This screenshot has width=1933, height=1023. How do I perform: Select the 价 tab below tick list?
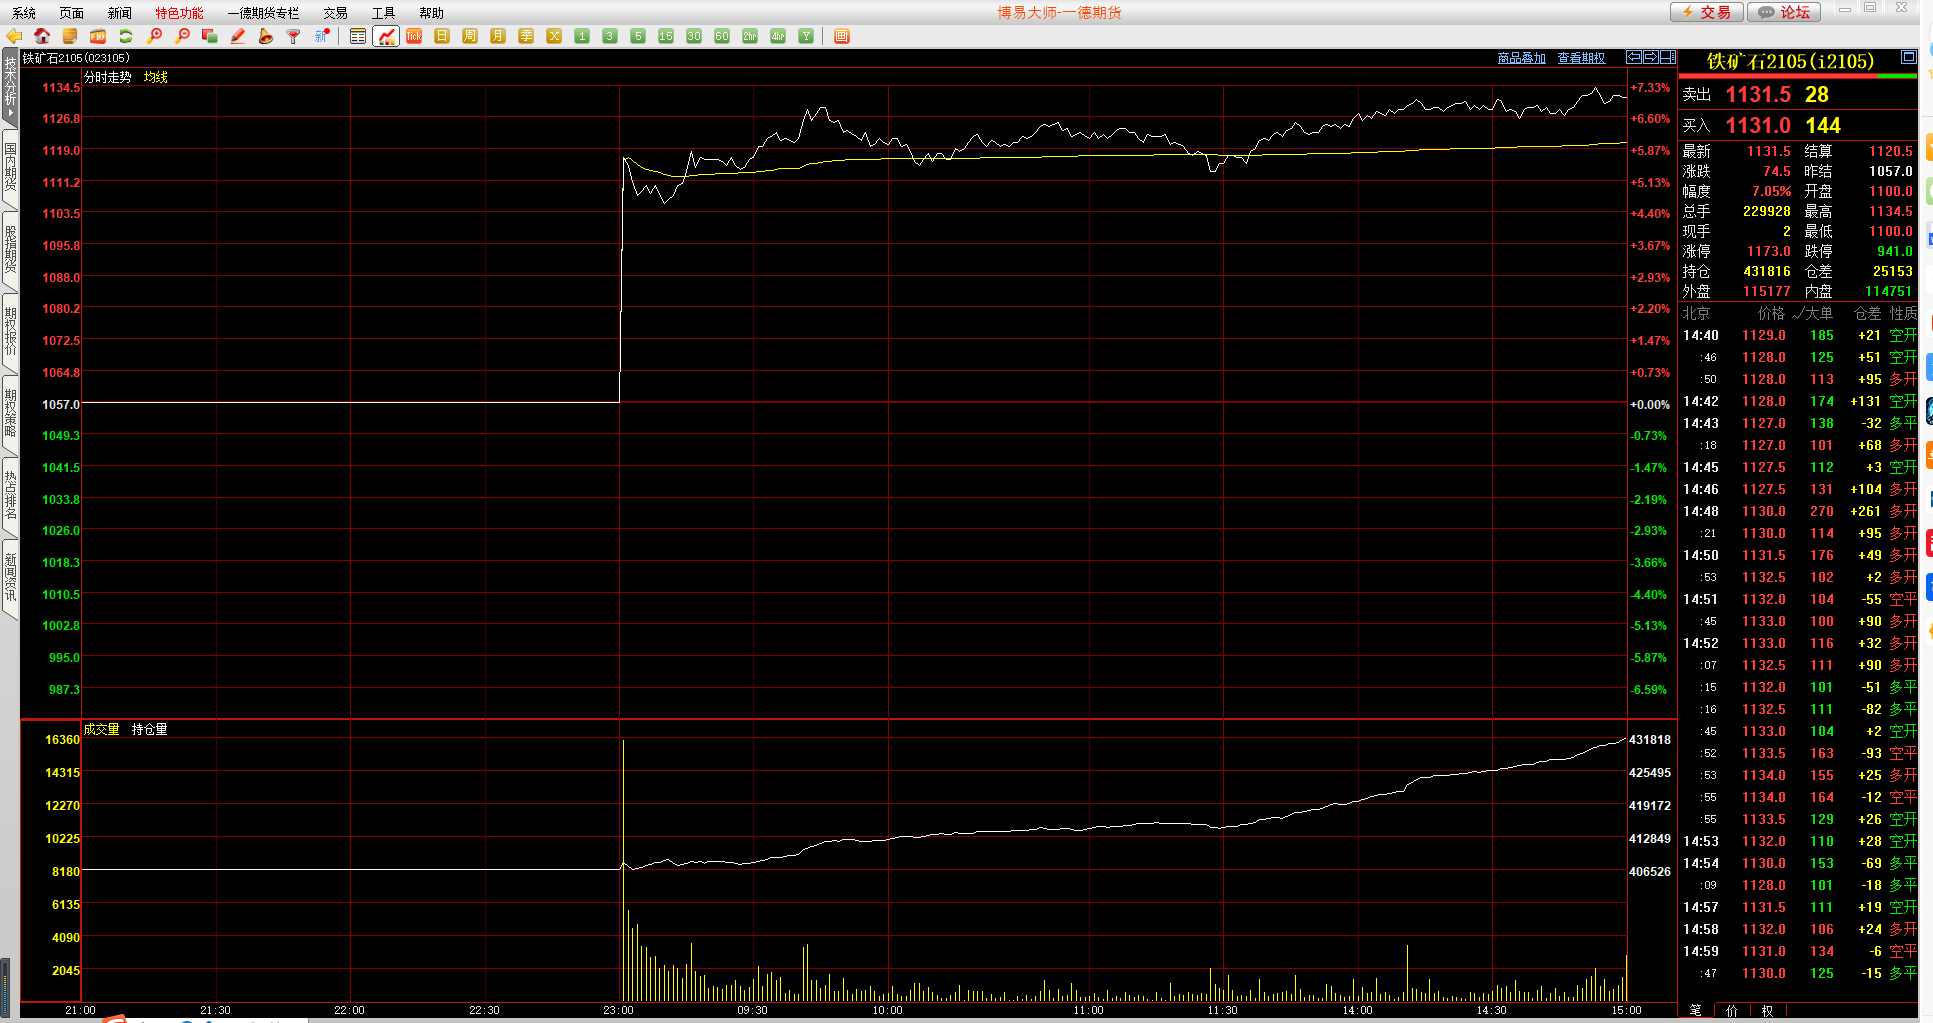pos(1732,1011)
